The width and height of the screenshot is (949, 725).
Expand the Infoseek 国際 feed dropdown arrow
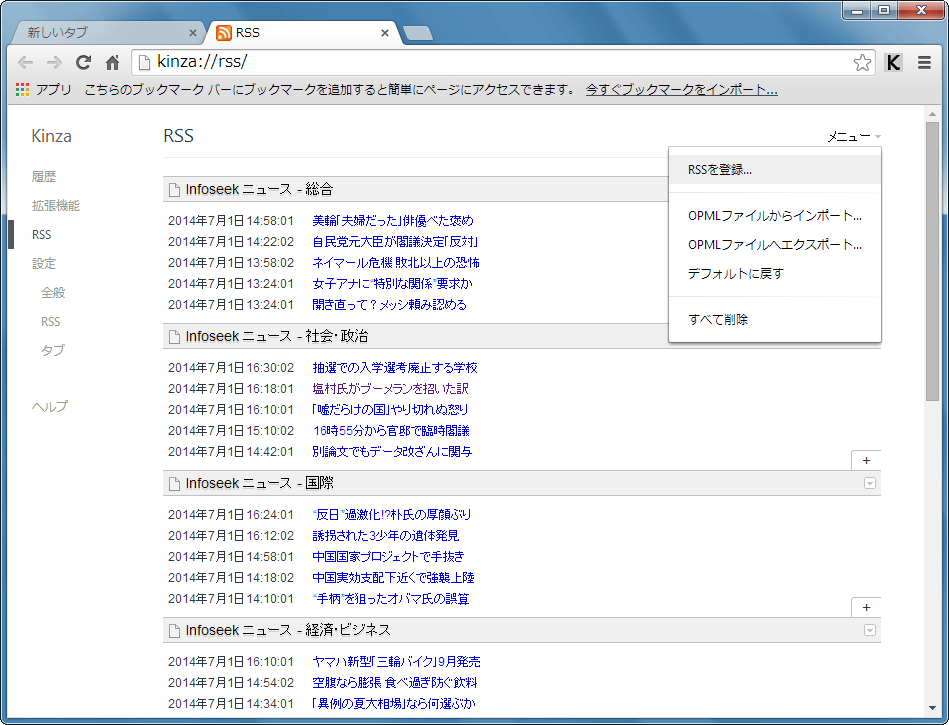(869, 483)
